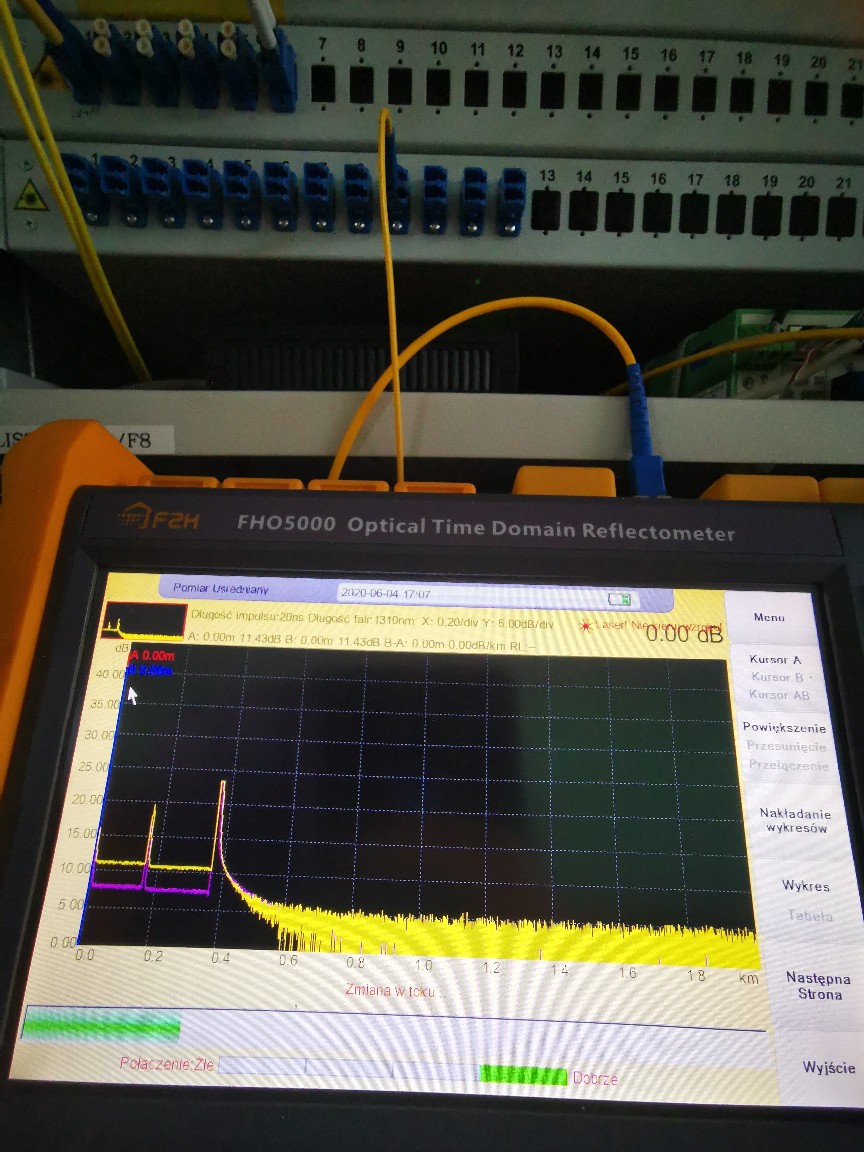Click the X: 0.20/div scale text
Screen dimensions: 864x1152
click(450, 622)
